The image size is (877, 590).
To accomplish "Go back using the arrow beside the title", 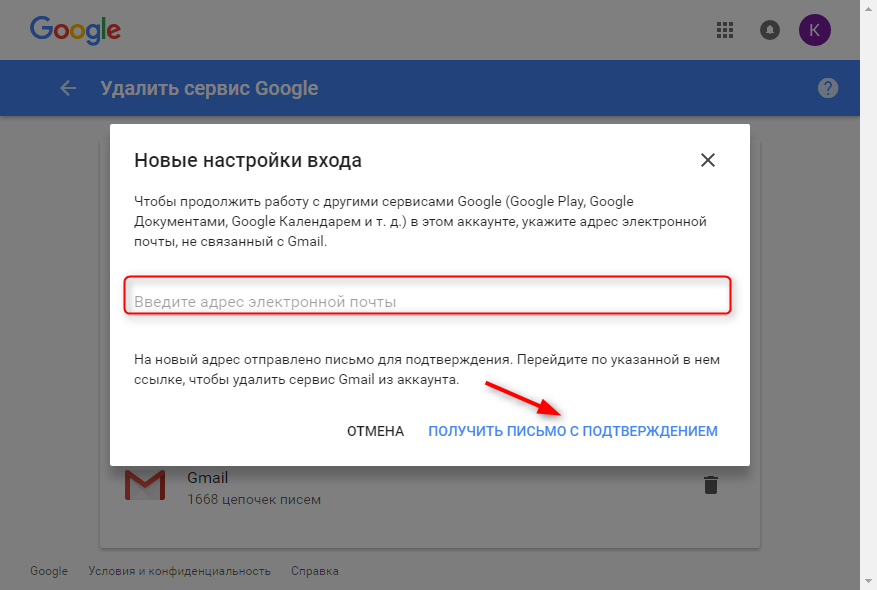I will pyautogui.click(x=68, y=88).
